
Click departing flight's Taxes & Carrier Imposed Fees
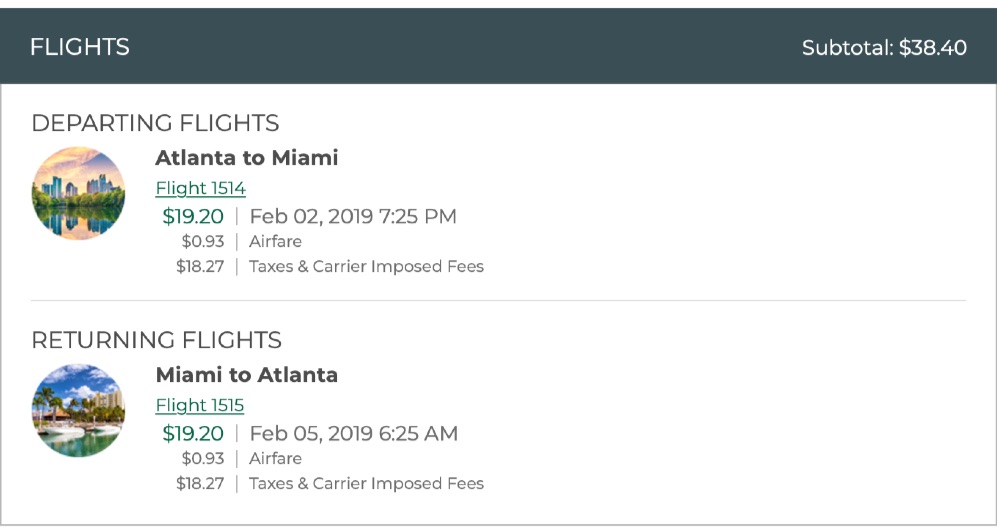pos(366,267)
